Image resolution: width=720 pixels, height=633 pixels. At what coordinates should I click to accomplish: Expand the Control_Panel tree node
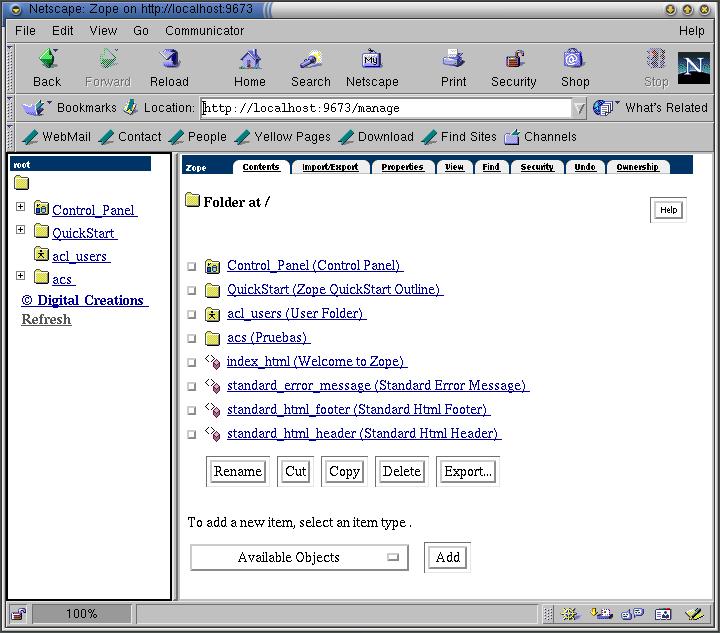(x=20, y=207)
